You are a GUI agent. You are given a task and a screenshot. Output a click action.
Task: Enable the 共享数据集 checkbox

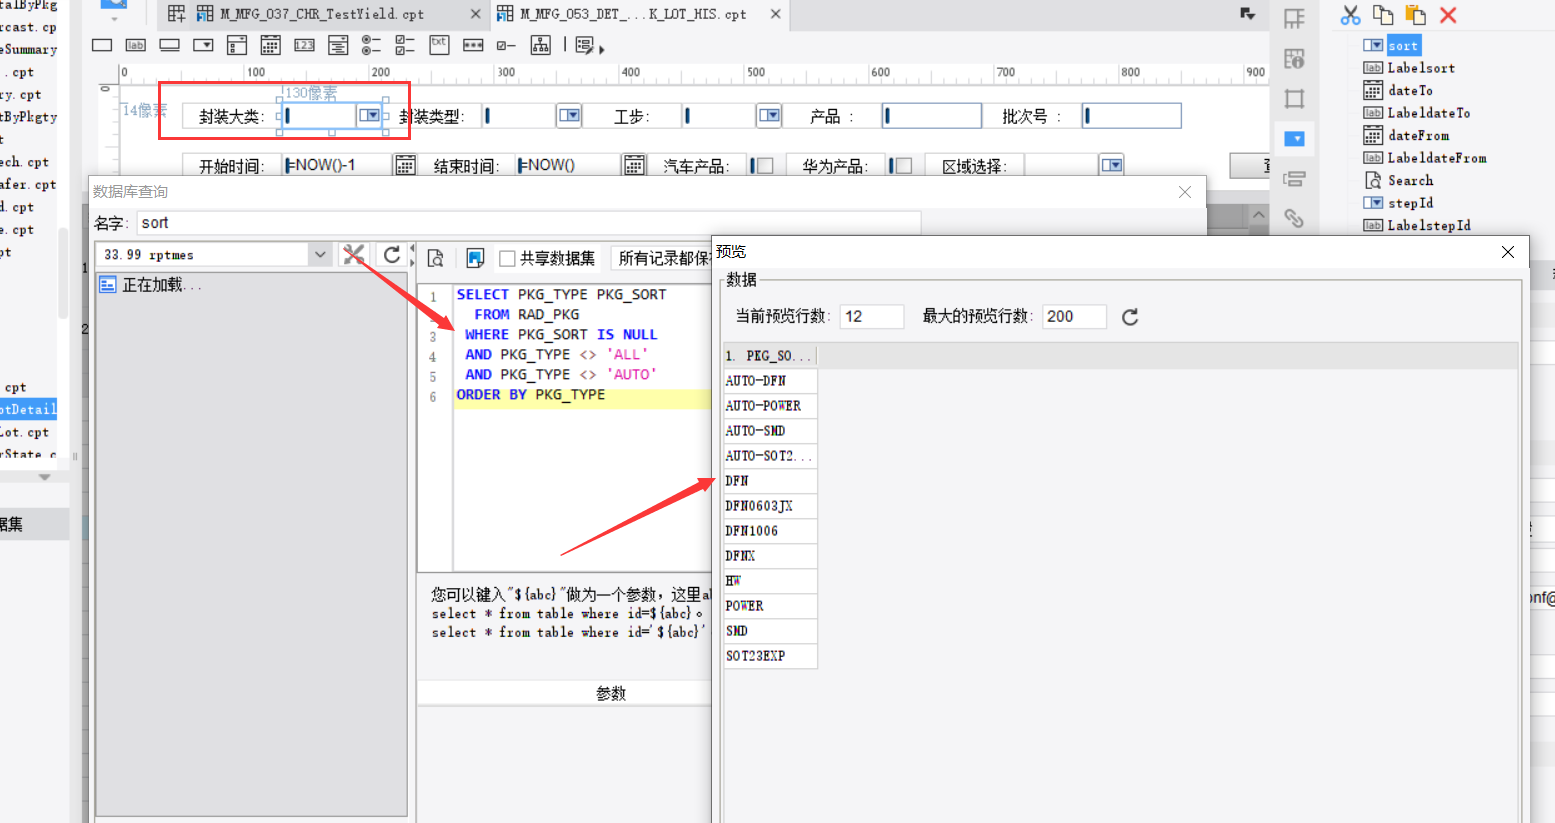(x=507, y=259)
